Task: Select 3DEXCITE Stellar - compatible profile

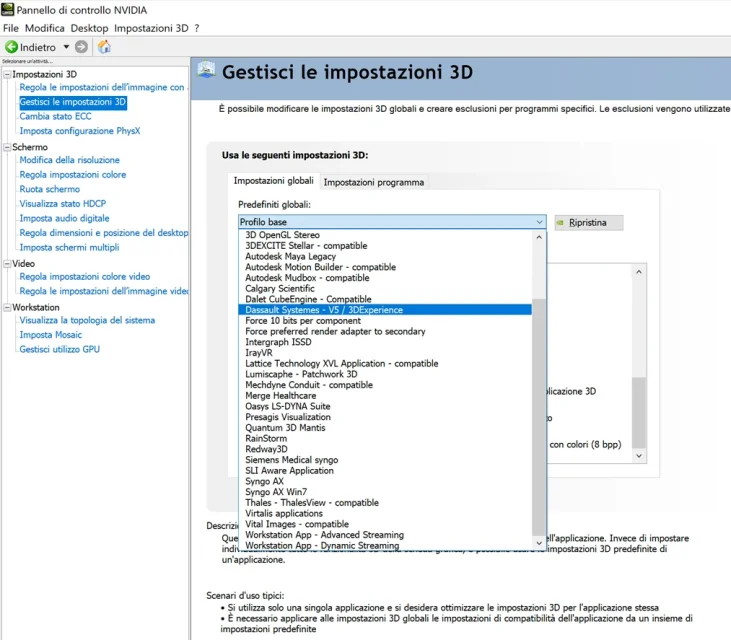Action: [x=385, y=246]
